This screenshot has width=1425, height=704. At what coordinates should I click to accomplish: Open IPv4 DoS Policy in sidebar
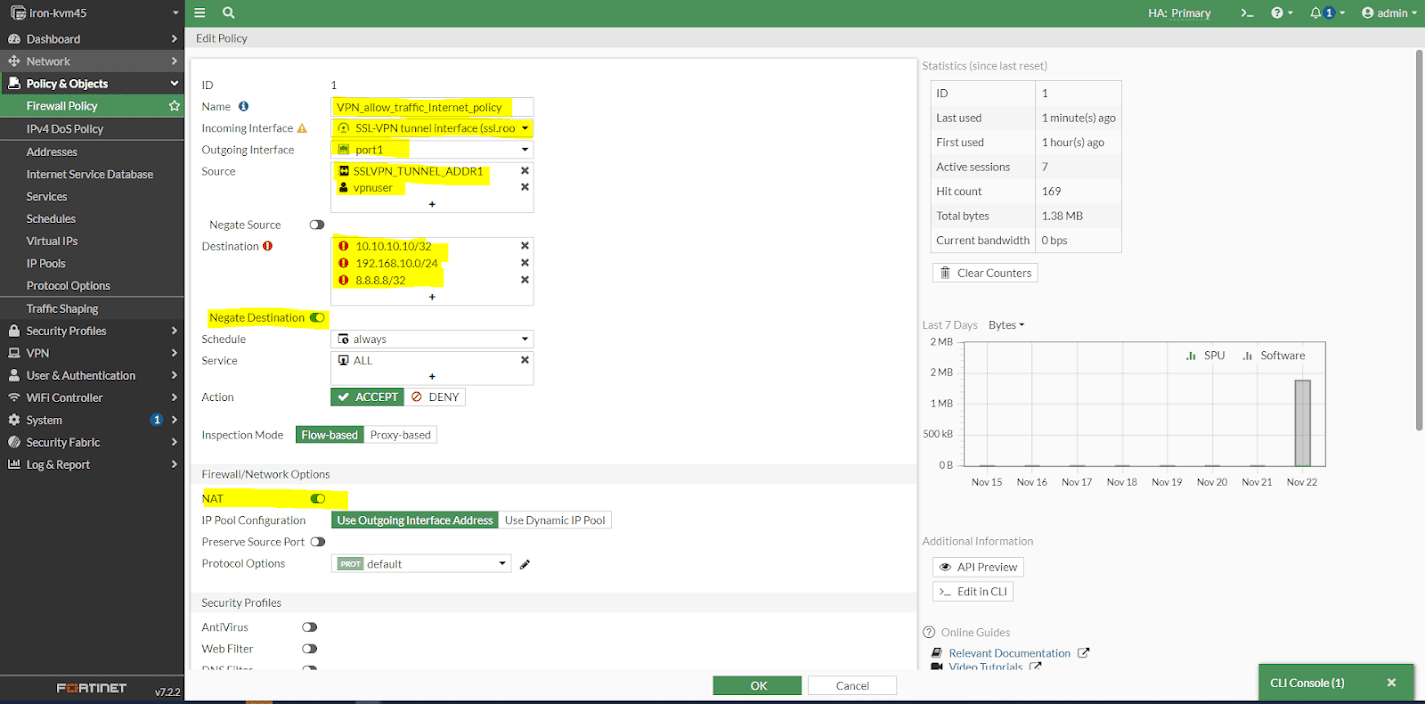pyautogui.click(x=65, y=129)
